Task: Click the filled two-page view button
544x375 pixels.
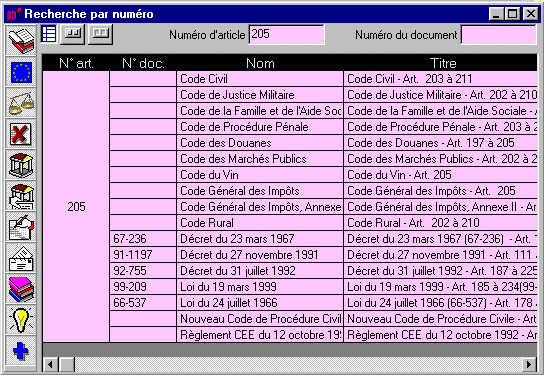Action: click(72, 34)
